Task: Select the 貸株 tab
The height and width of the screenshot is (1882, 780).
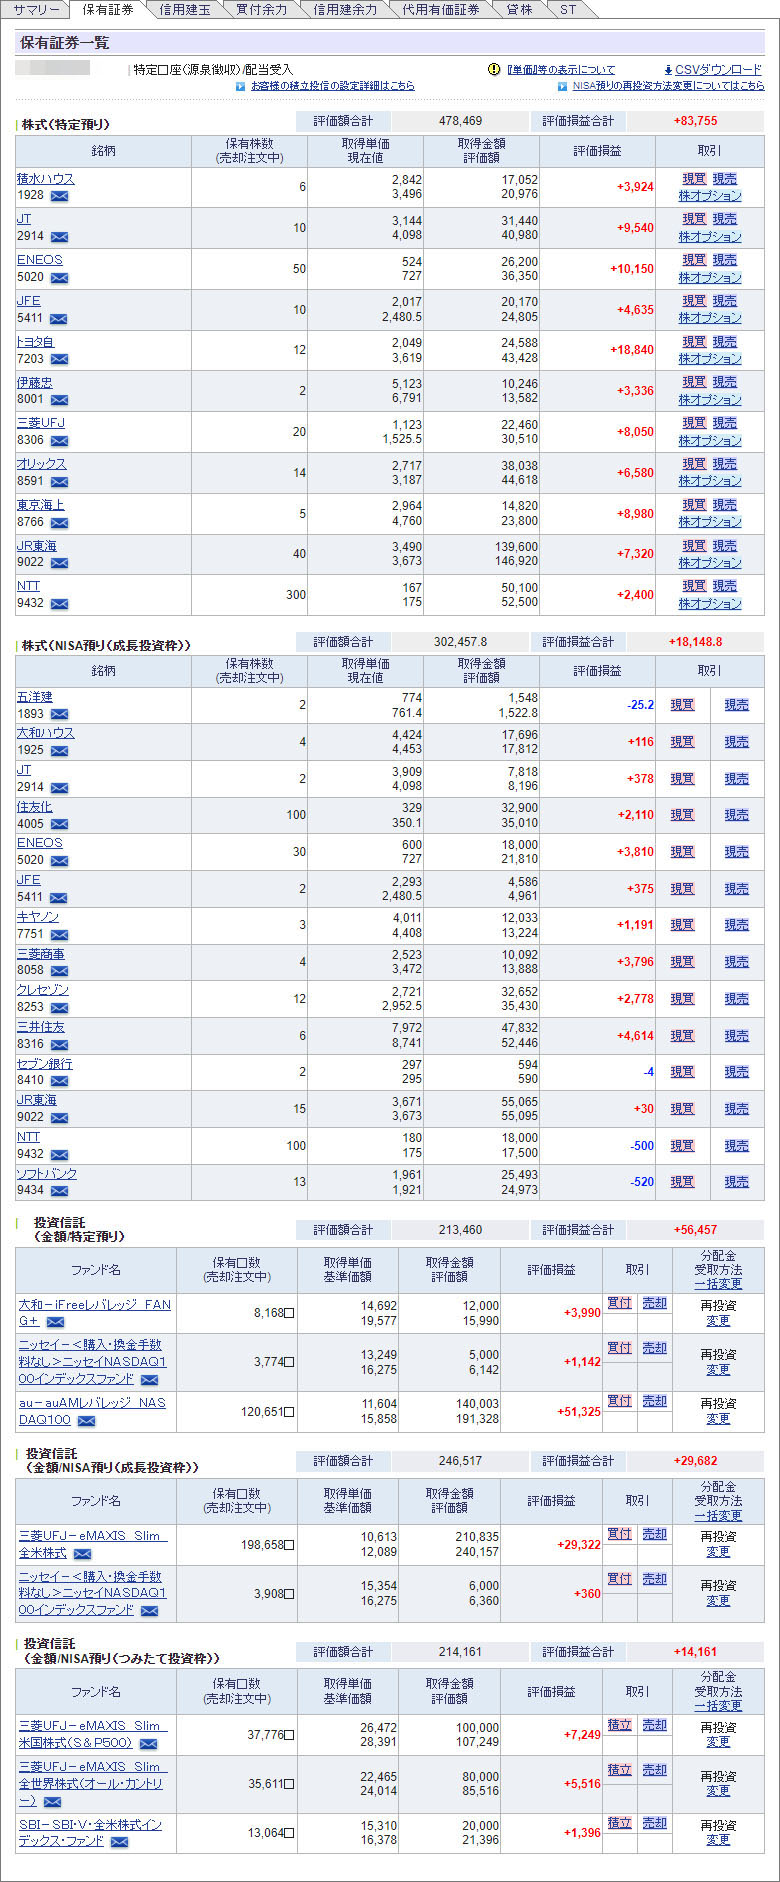Action: (519, 10)
